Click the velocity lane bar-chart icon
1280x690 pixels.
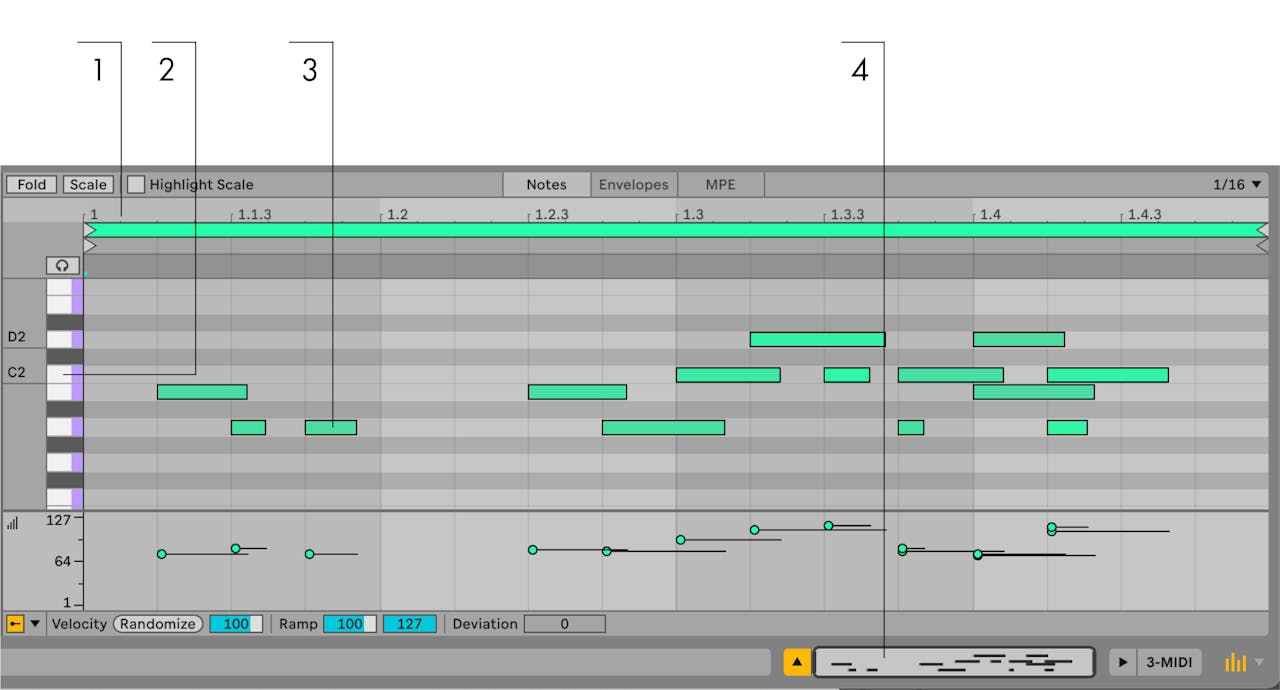click(x=13, y=522)
